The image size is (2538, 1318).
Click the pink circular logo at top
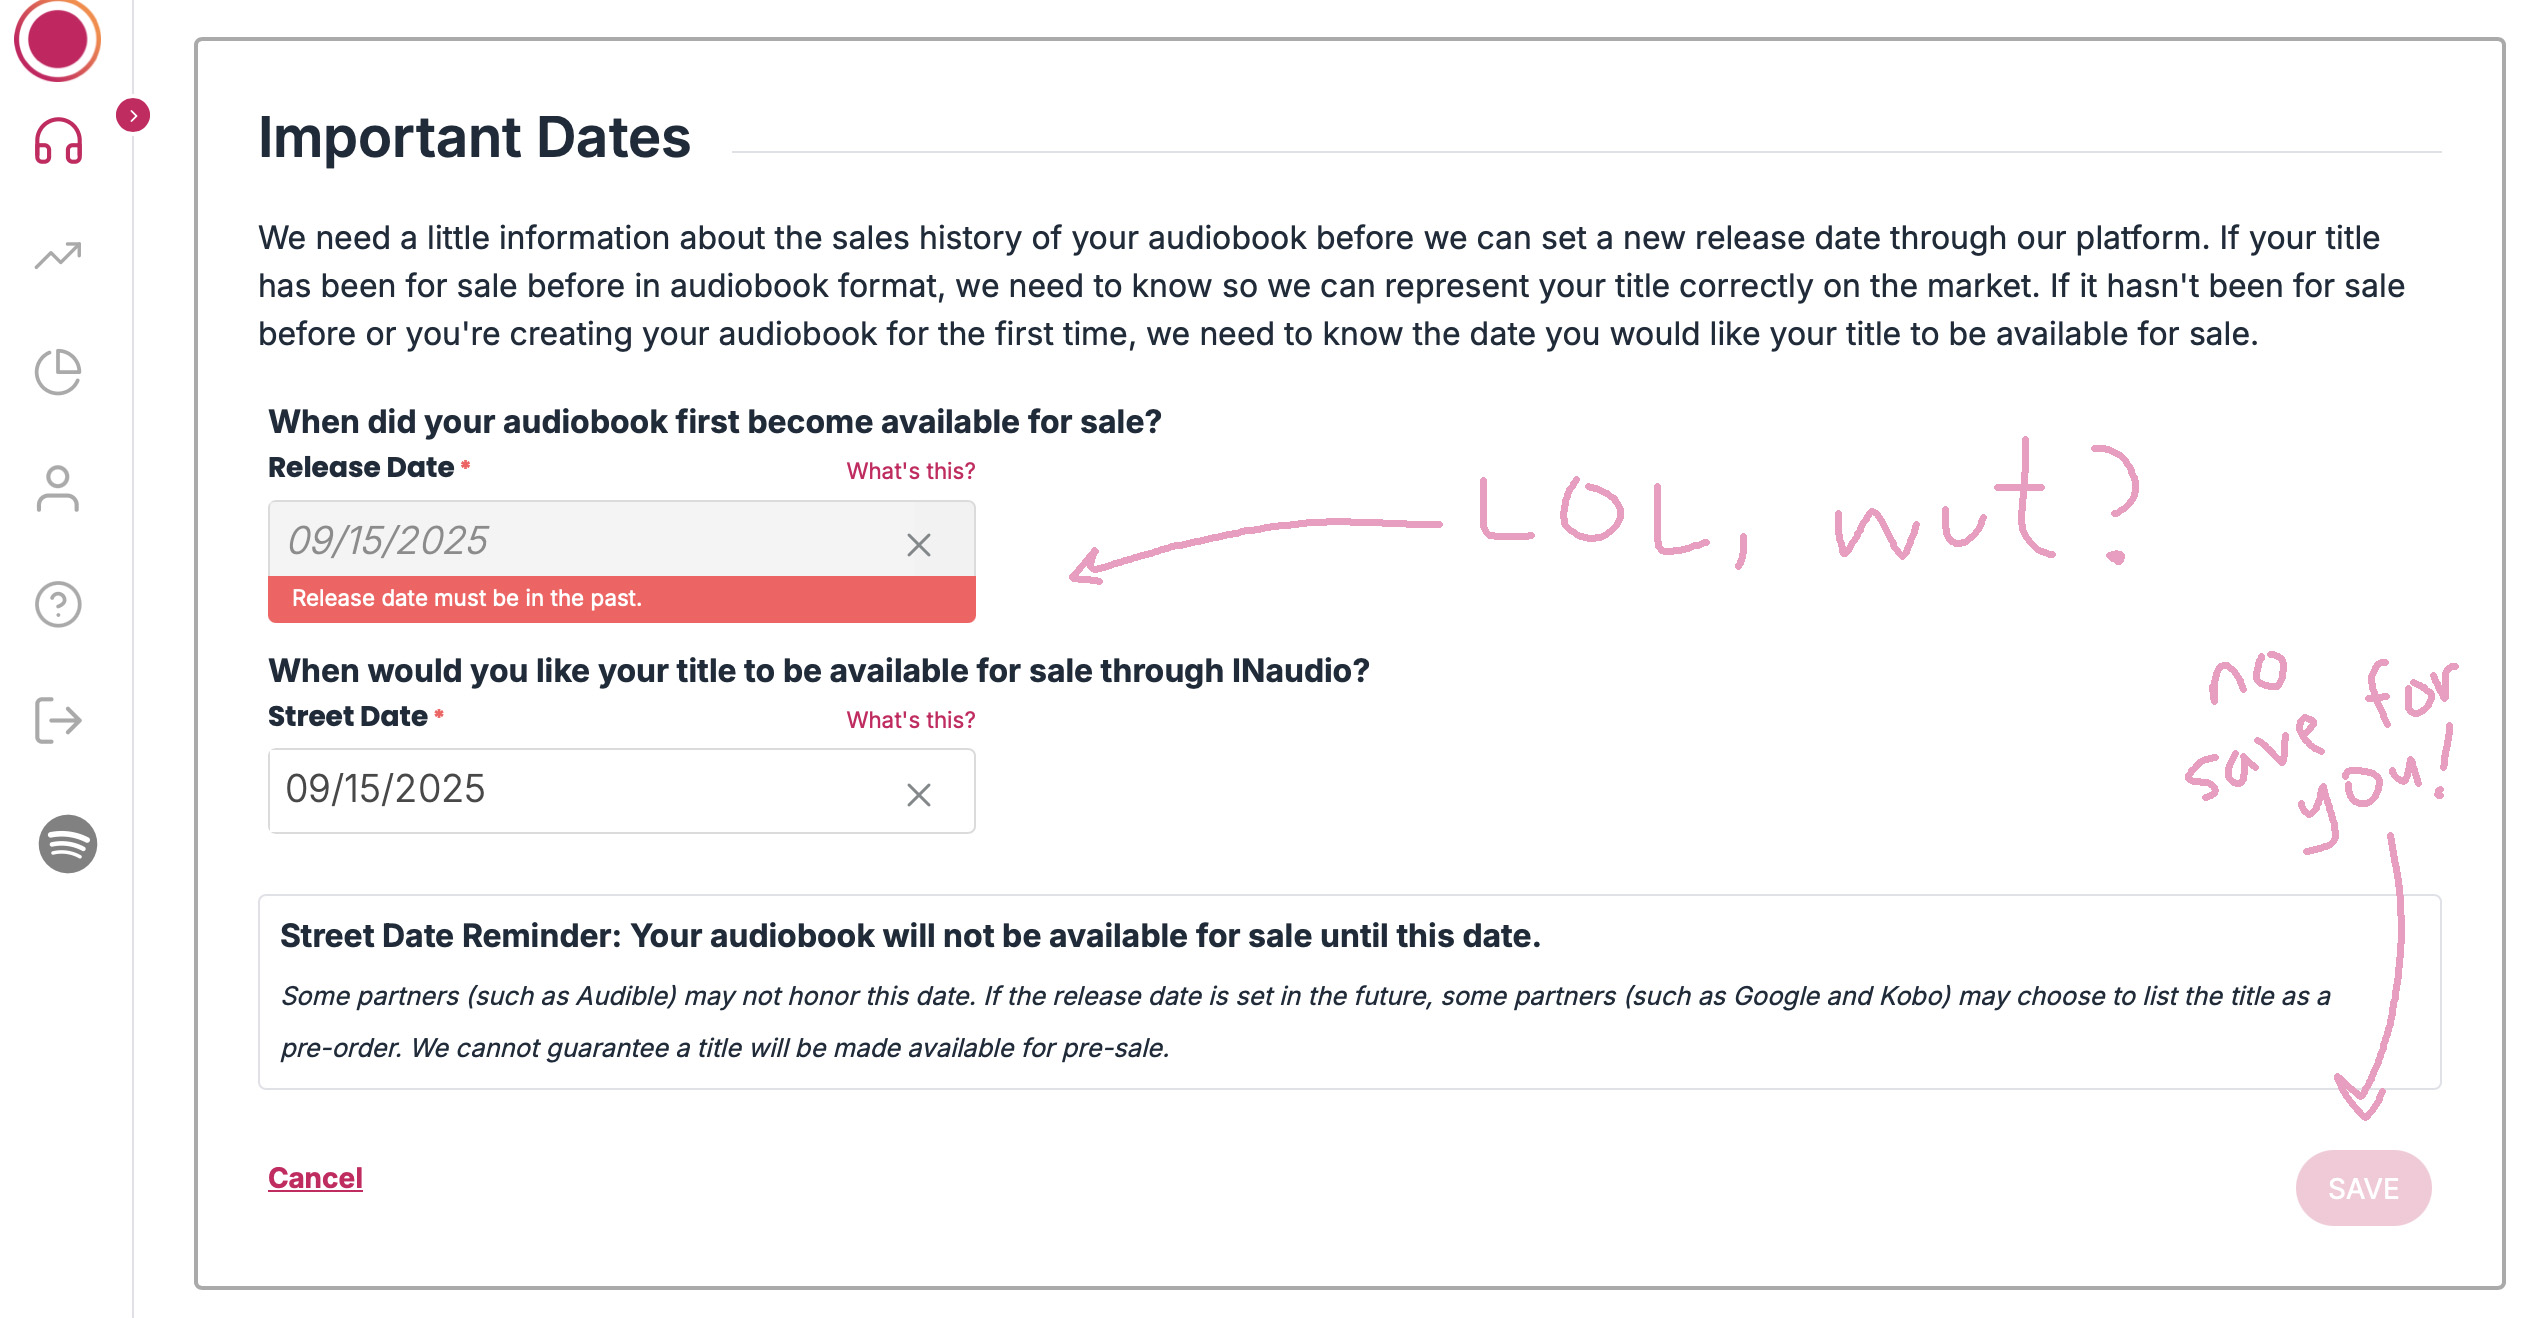(x=57, y=38)
